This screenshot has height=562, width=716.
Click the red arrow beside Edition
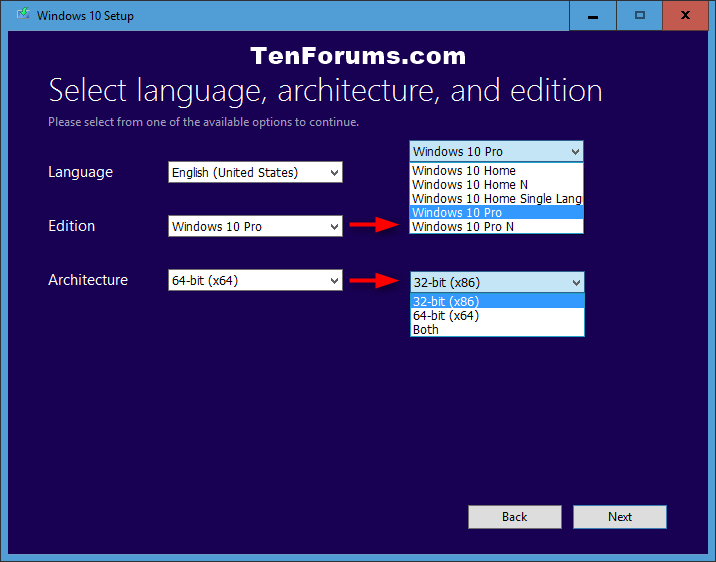(375, 226)
